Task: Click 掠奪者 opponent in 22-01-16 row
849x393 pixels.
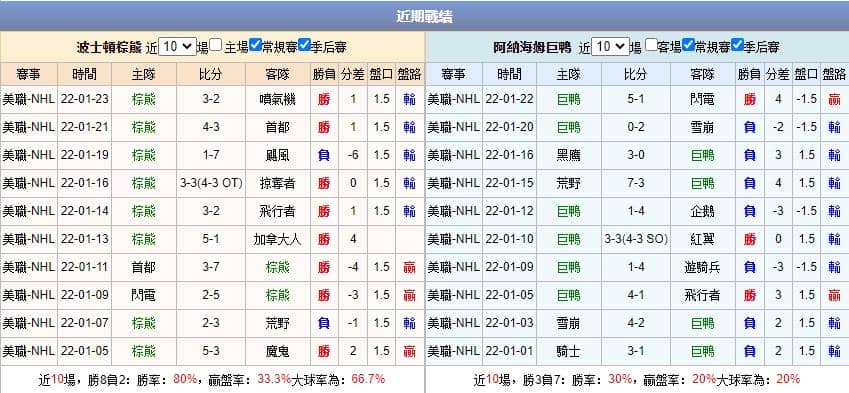Action: point(278,184)
